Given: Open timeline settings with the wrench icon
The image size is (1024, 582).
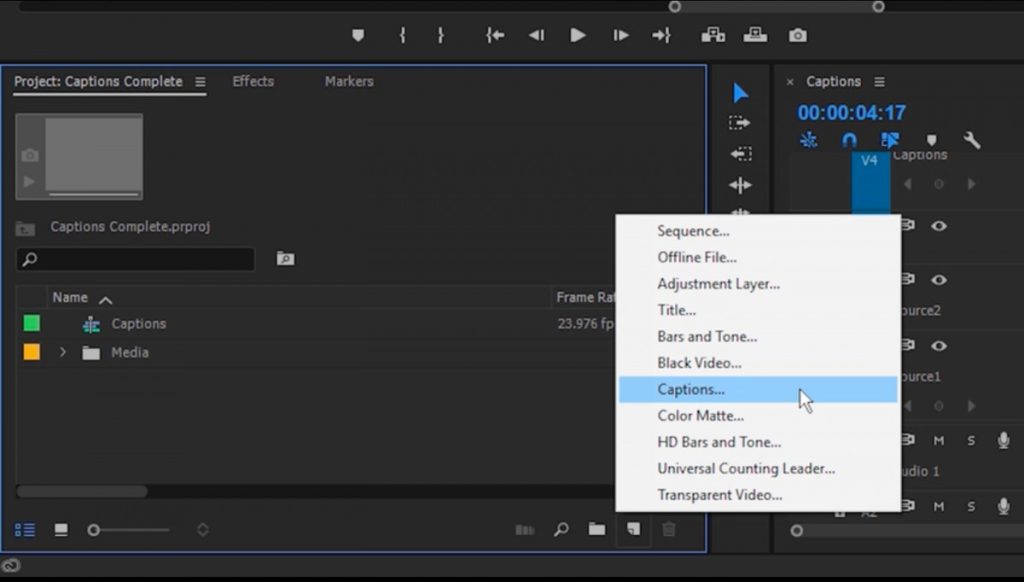Looking at the screenshot, I should point(972,140).
